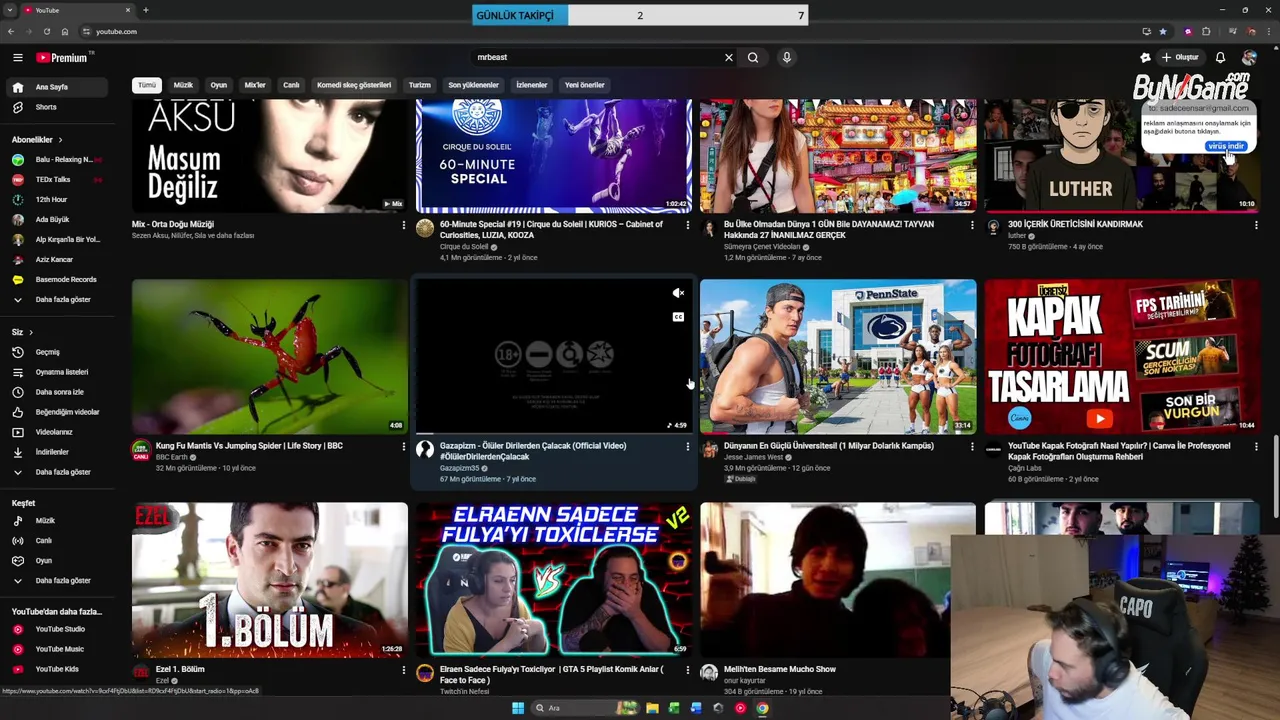
Task: Open Chrome from the taskbar
Action: click(762, 708)
